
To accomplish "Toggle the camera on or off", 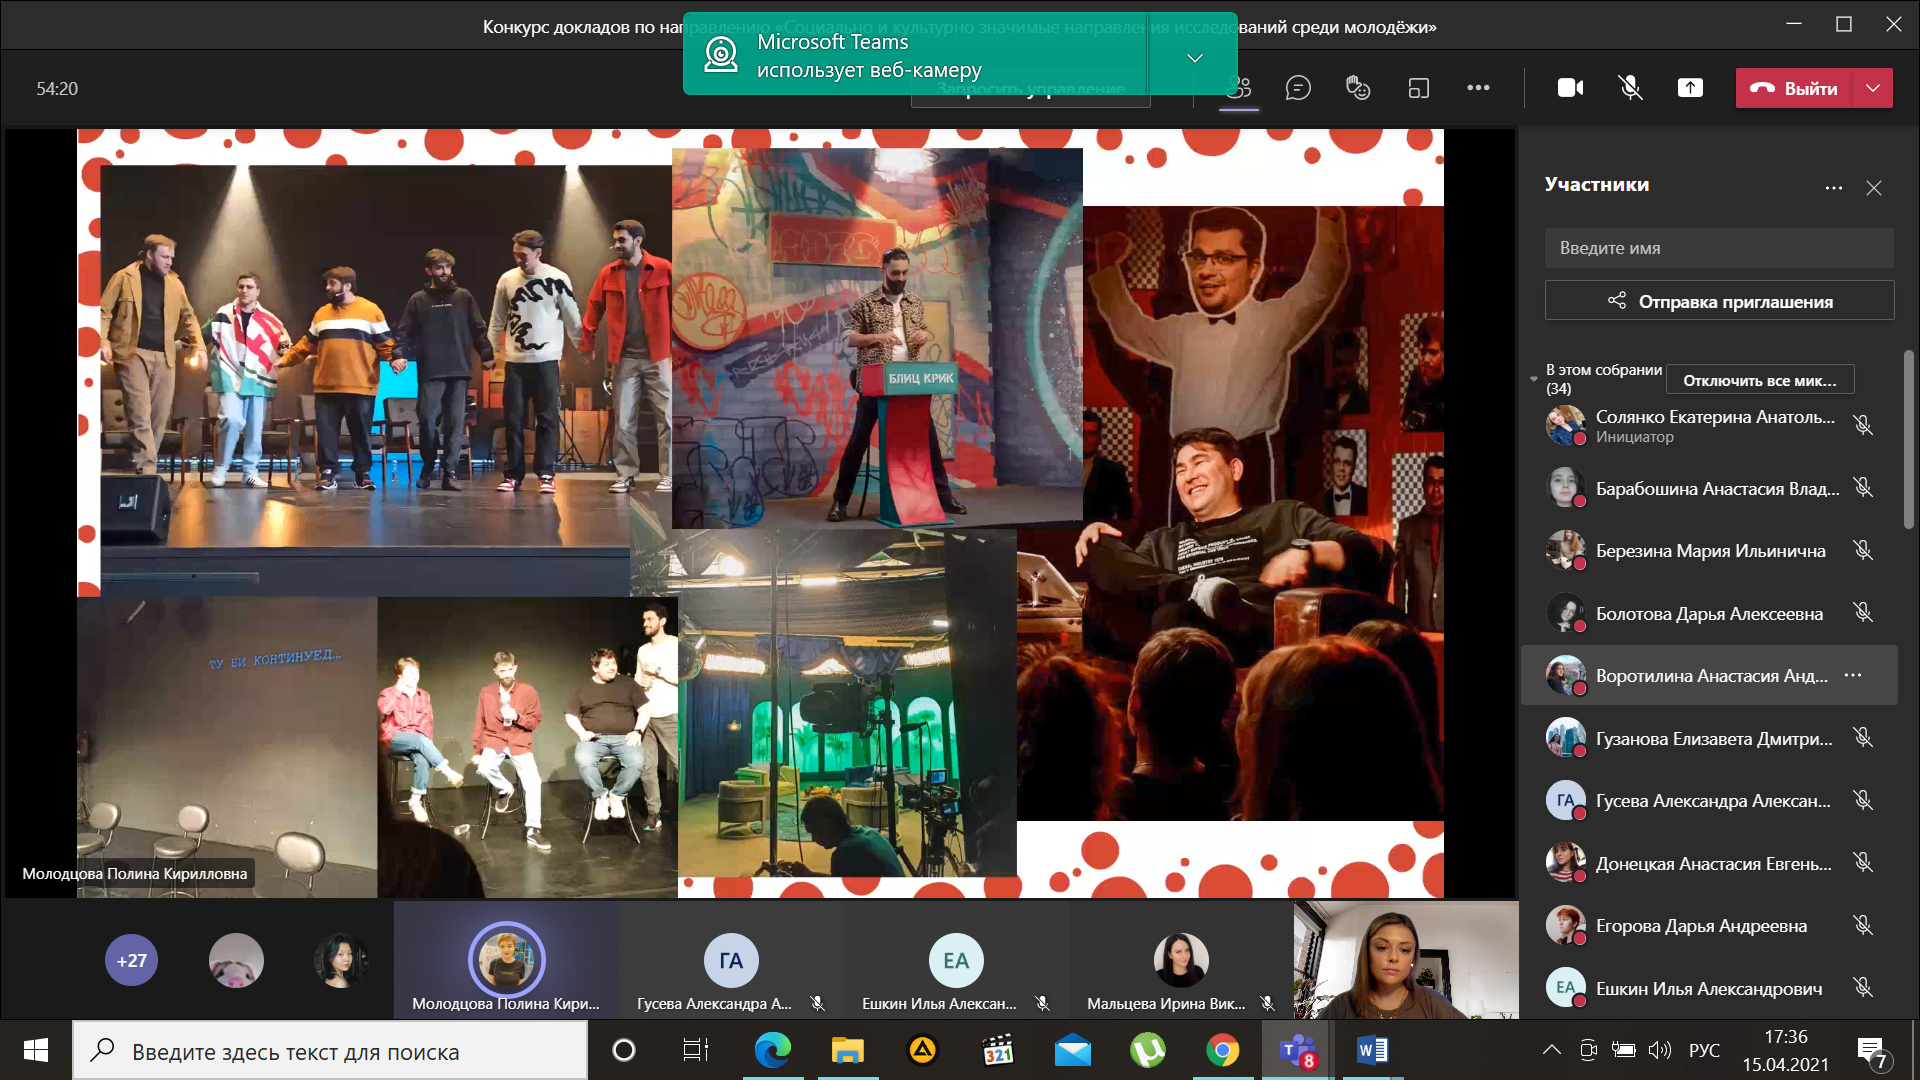I will 1570,88.
